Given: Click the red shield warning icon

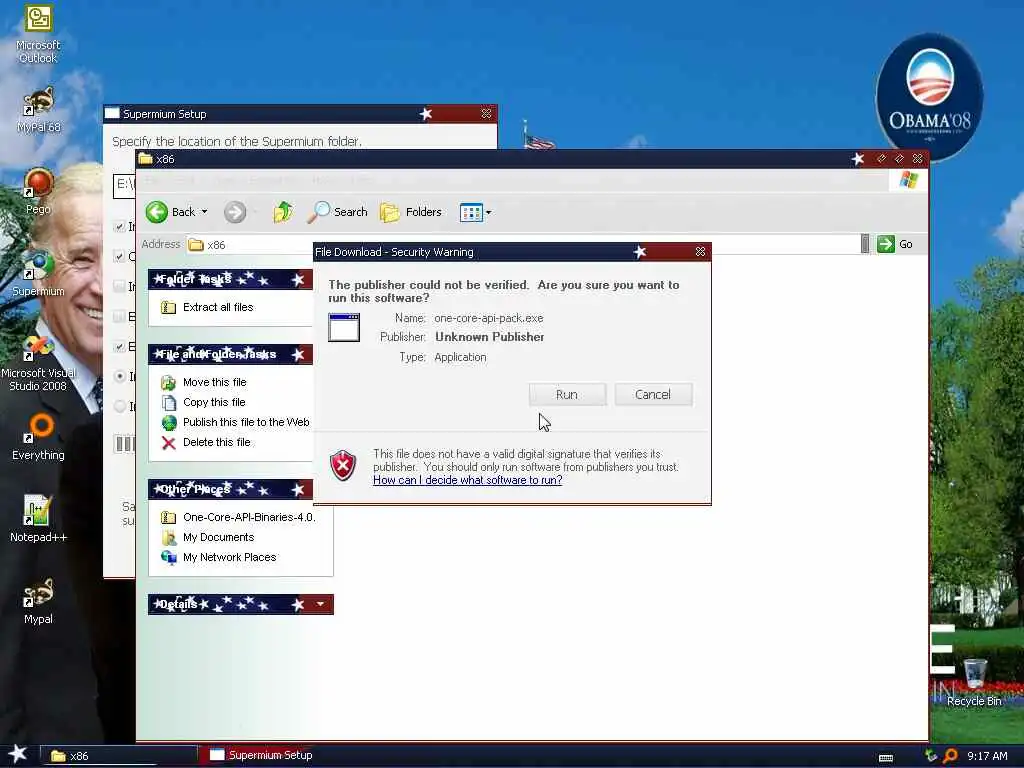Looking at the screenshot, I should [343, 466].
